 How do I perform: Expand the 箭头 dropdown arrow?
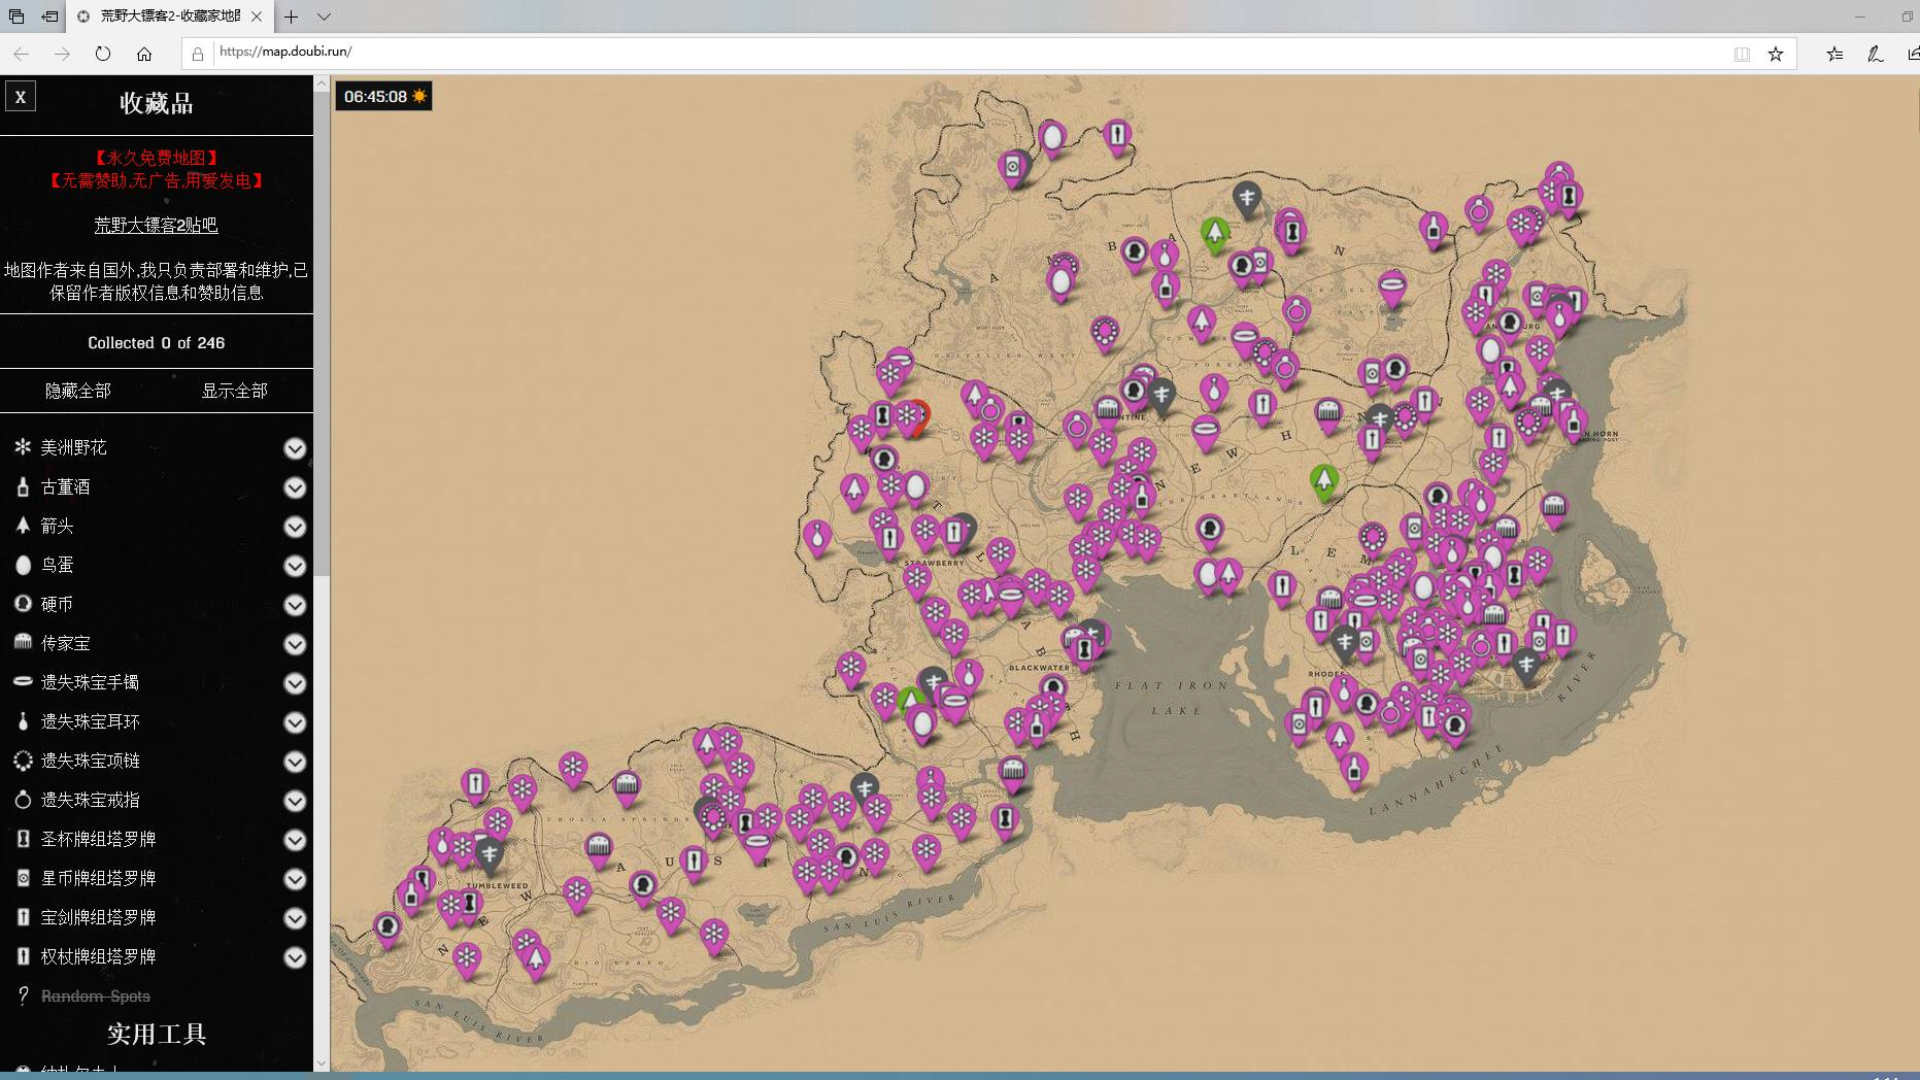click(x=294, y=527)
